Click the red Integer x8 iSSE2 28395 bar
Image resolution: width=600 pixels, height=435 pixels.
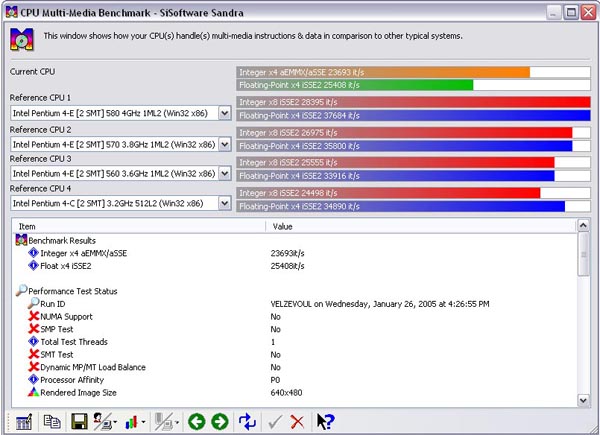pos(413,102)
